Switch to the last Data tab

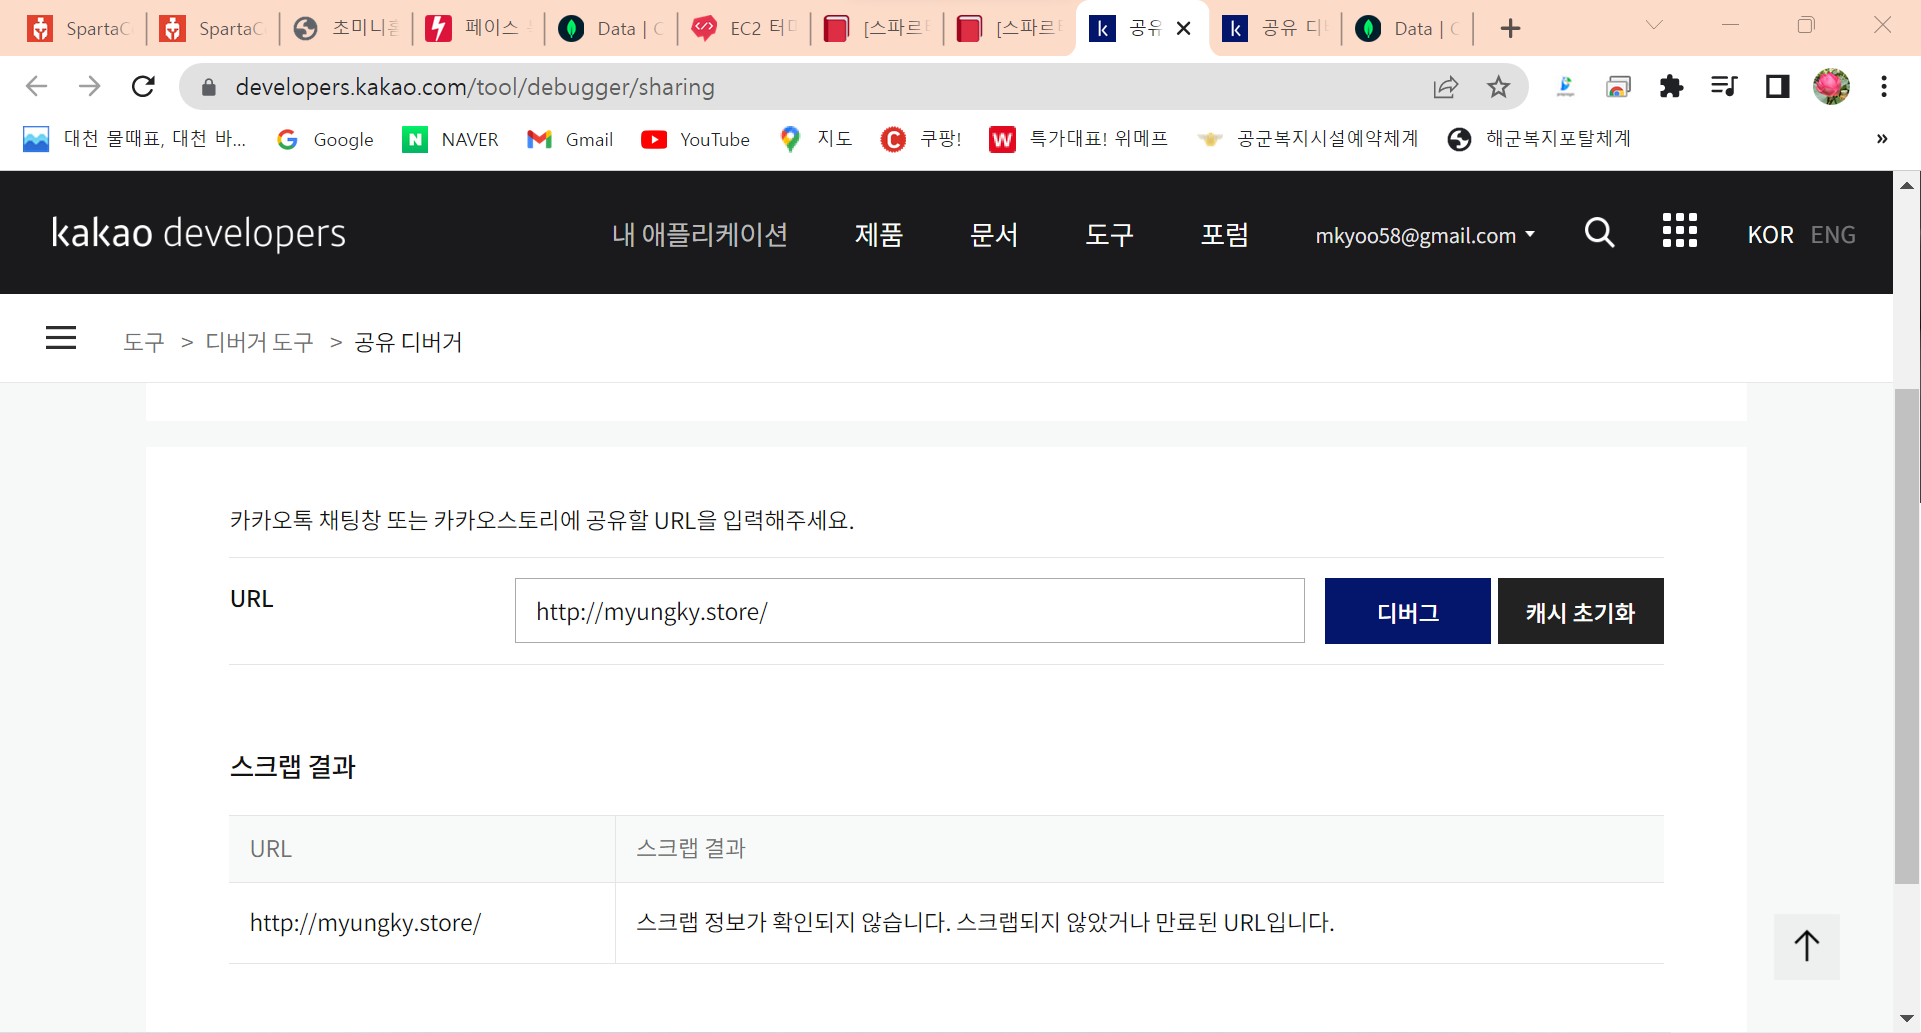click(1408, 29)
